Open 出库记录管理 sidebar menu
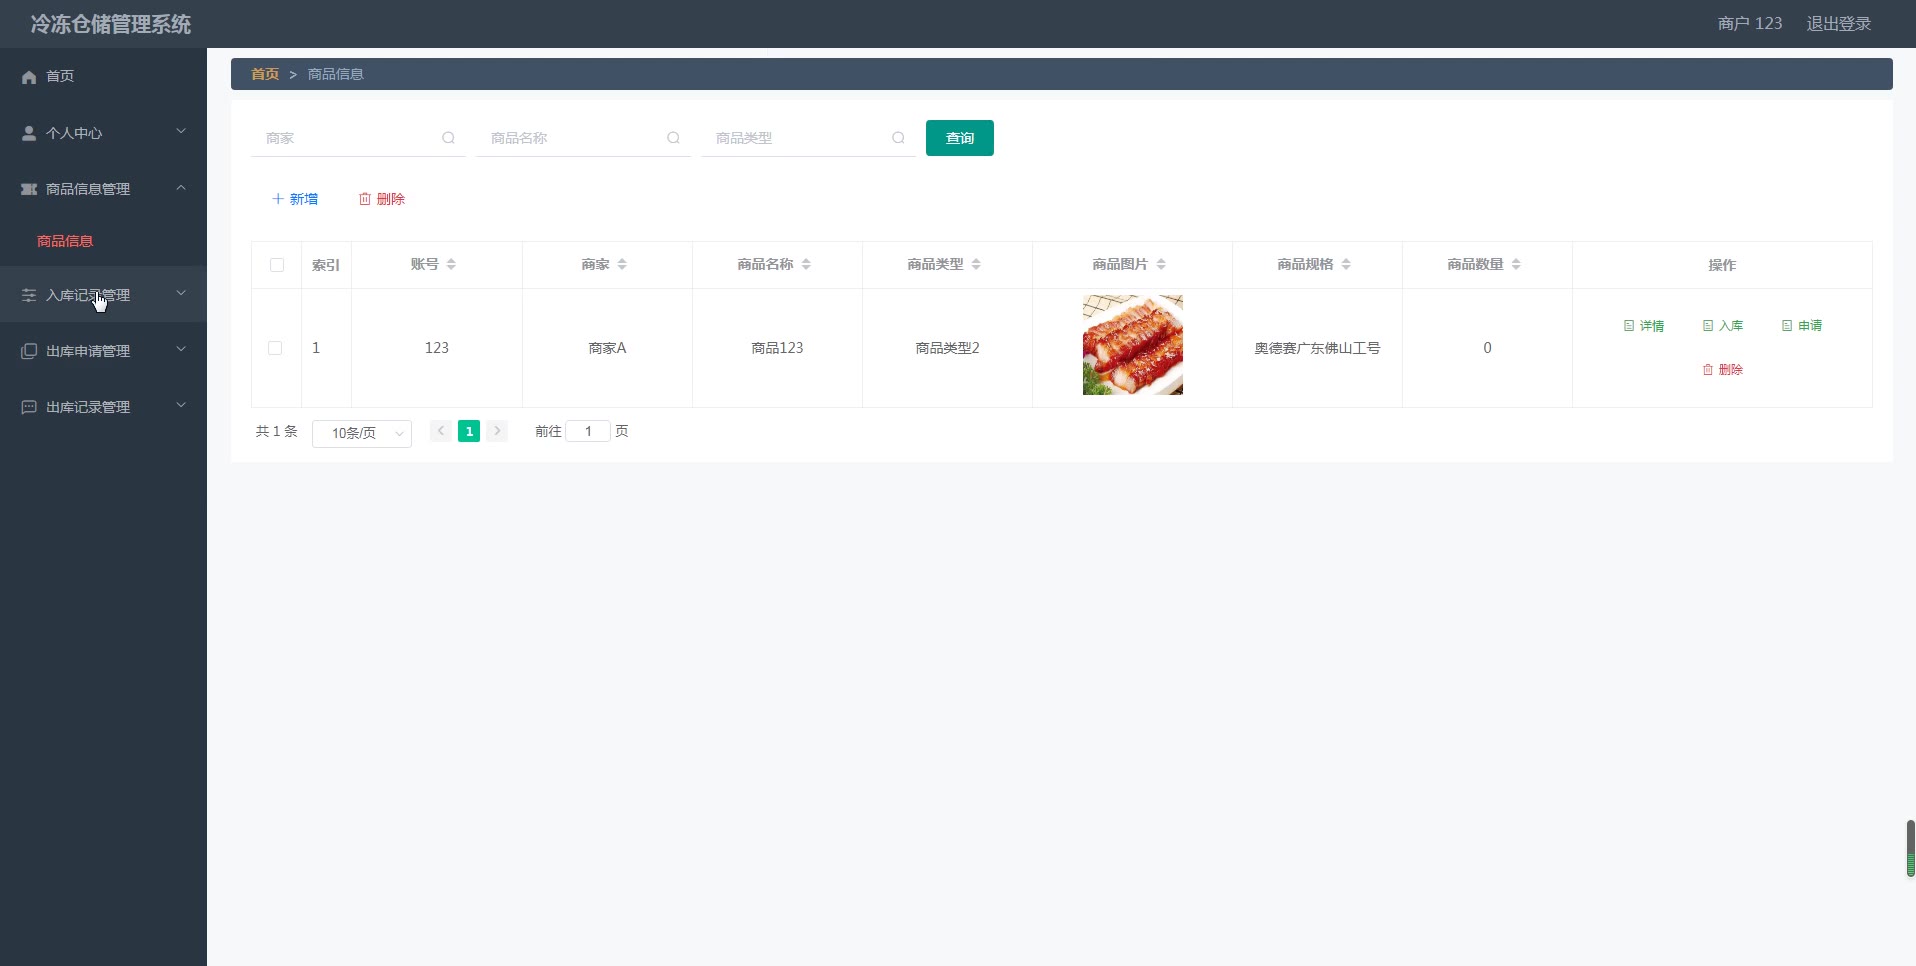Image resolution: width=1916 pixels, height=966 pixels. [103, 407]
